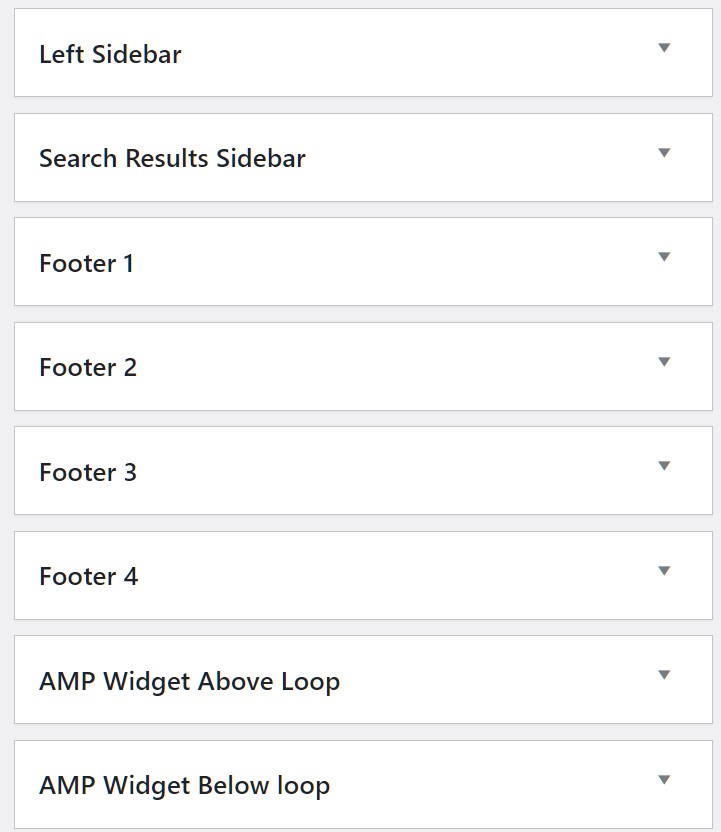Click the Left Sidebar dropdown arrow icon

[664, 48]
